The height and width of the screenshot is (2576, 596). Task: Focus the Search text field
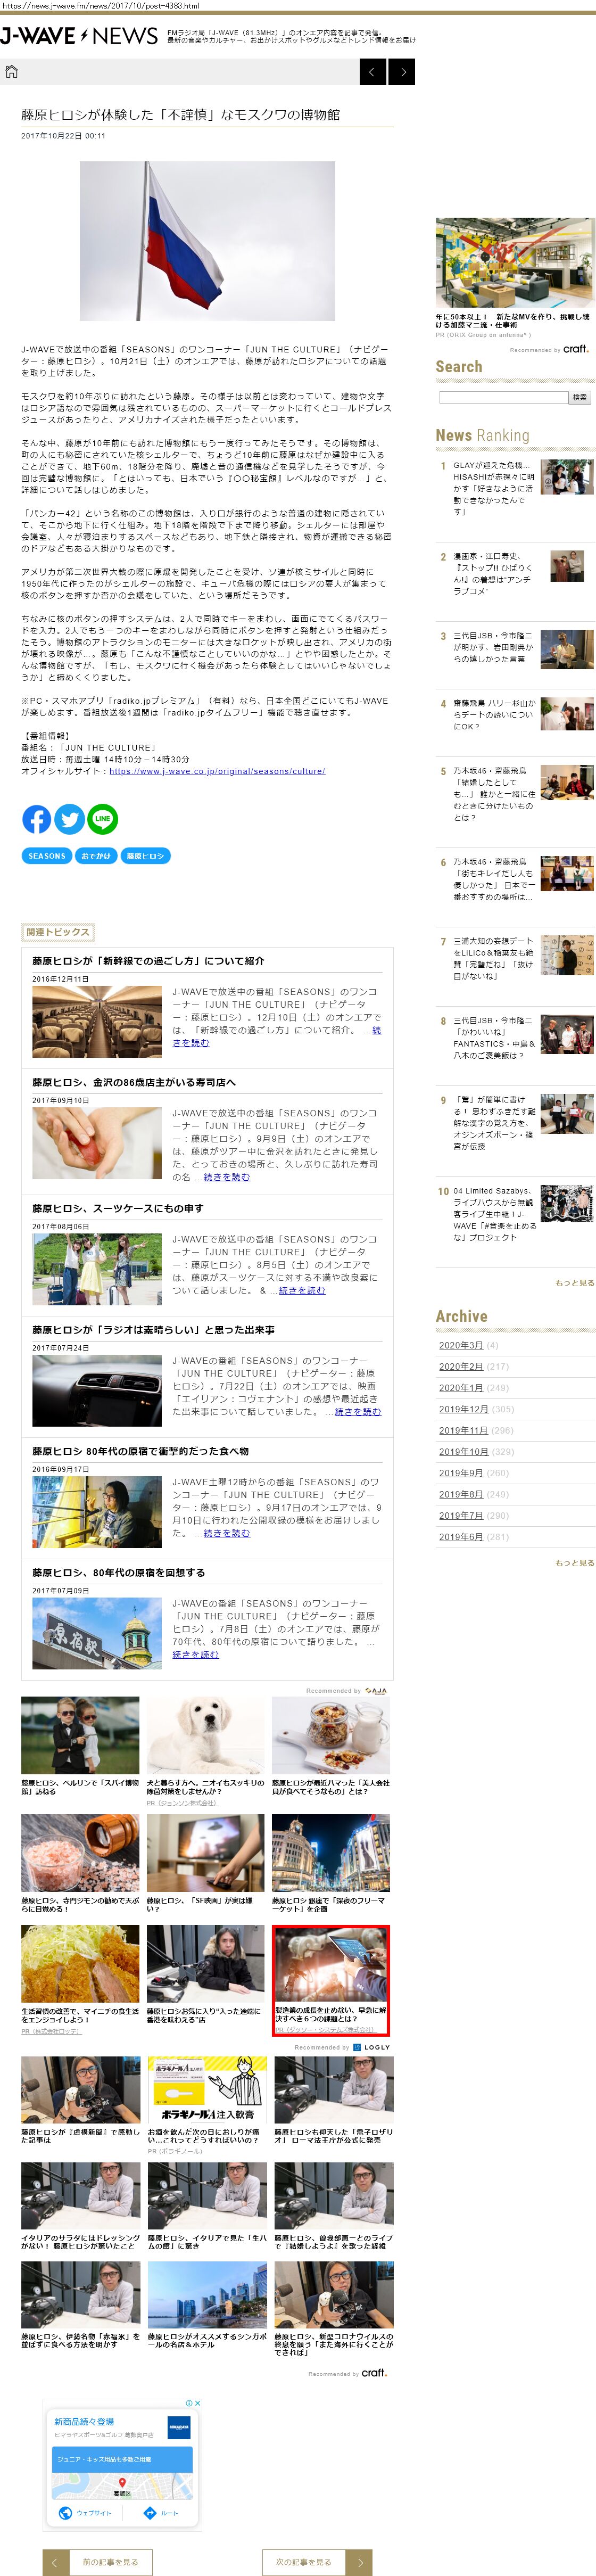point(503,397)
